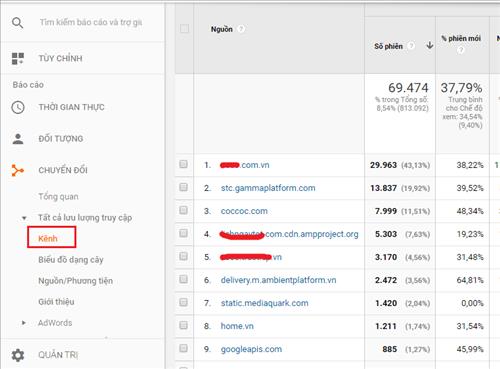Expand the AdWords section
The width and height of the screenshot is (500, 369).
(24, 323)
